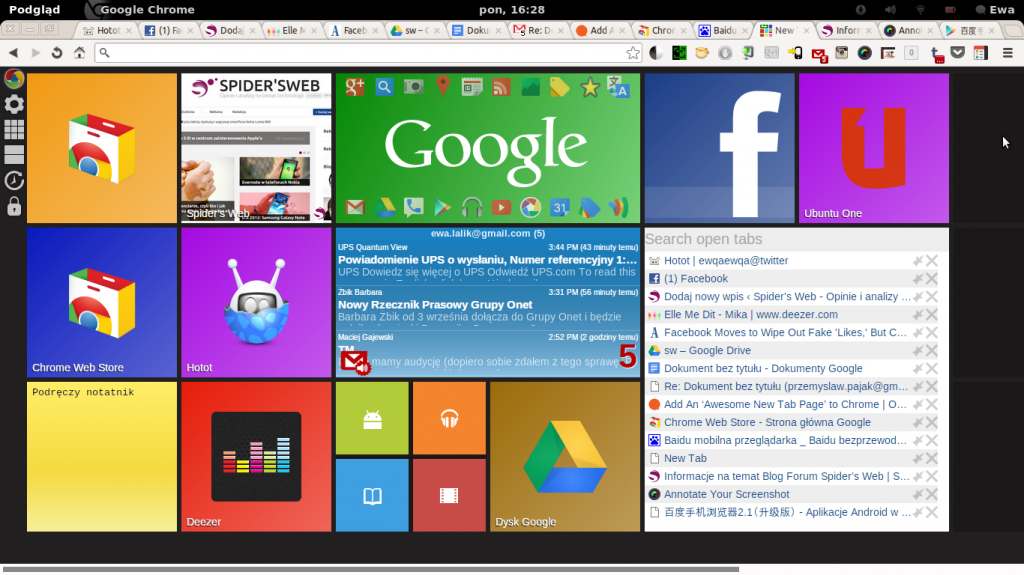Open RSS reader icon in Google tile
The height and width of the screenshot is (575, 1024).
tap(501, 87)
